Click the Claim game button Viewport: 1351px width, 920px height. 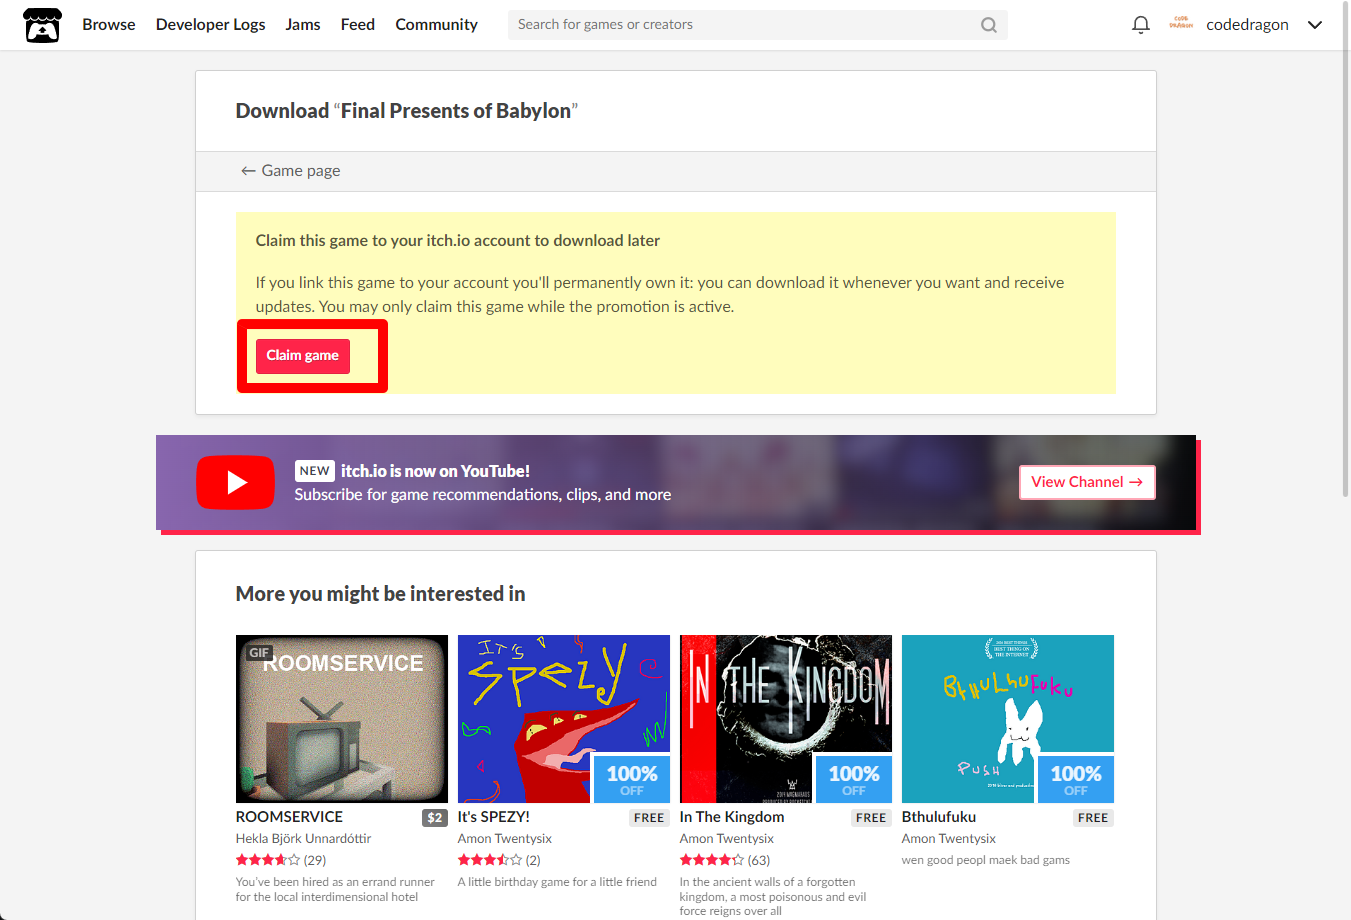(303, 356)
